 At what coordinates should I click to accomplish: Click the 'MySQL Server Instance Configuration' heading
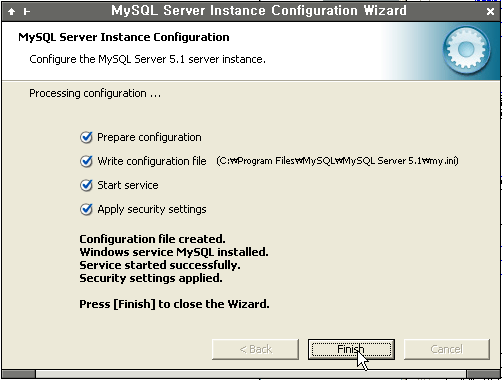tap(124, 37)
